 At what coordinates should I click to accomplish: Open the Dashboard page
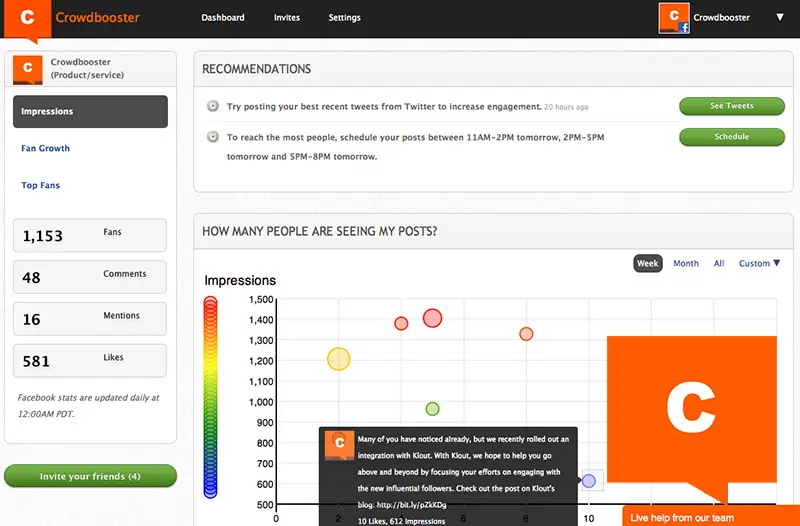click(x=223, y=17)
